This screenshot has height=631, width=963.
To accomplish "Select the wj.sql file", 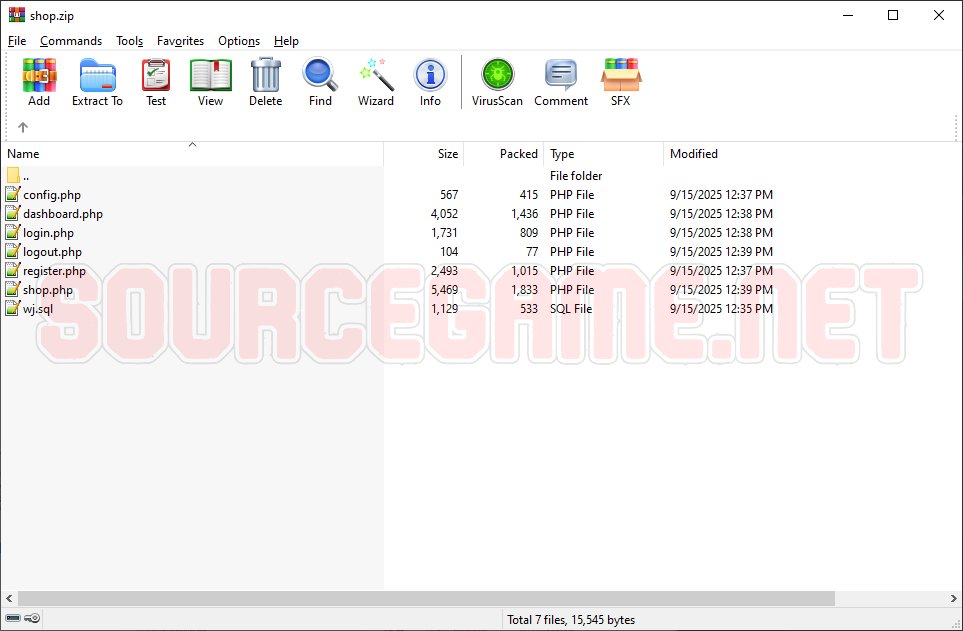I will (38, 309).
